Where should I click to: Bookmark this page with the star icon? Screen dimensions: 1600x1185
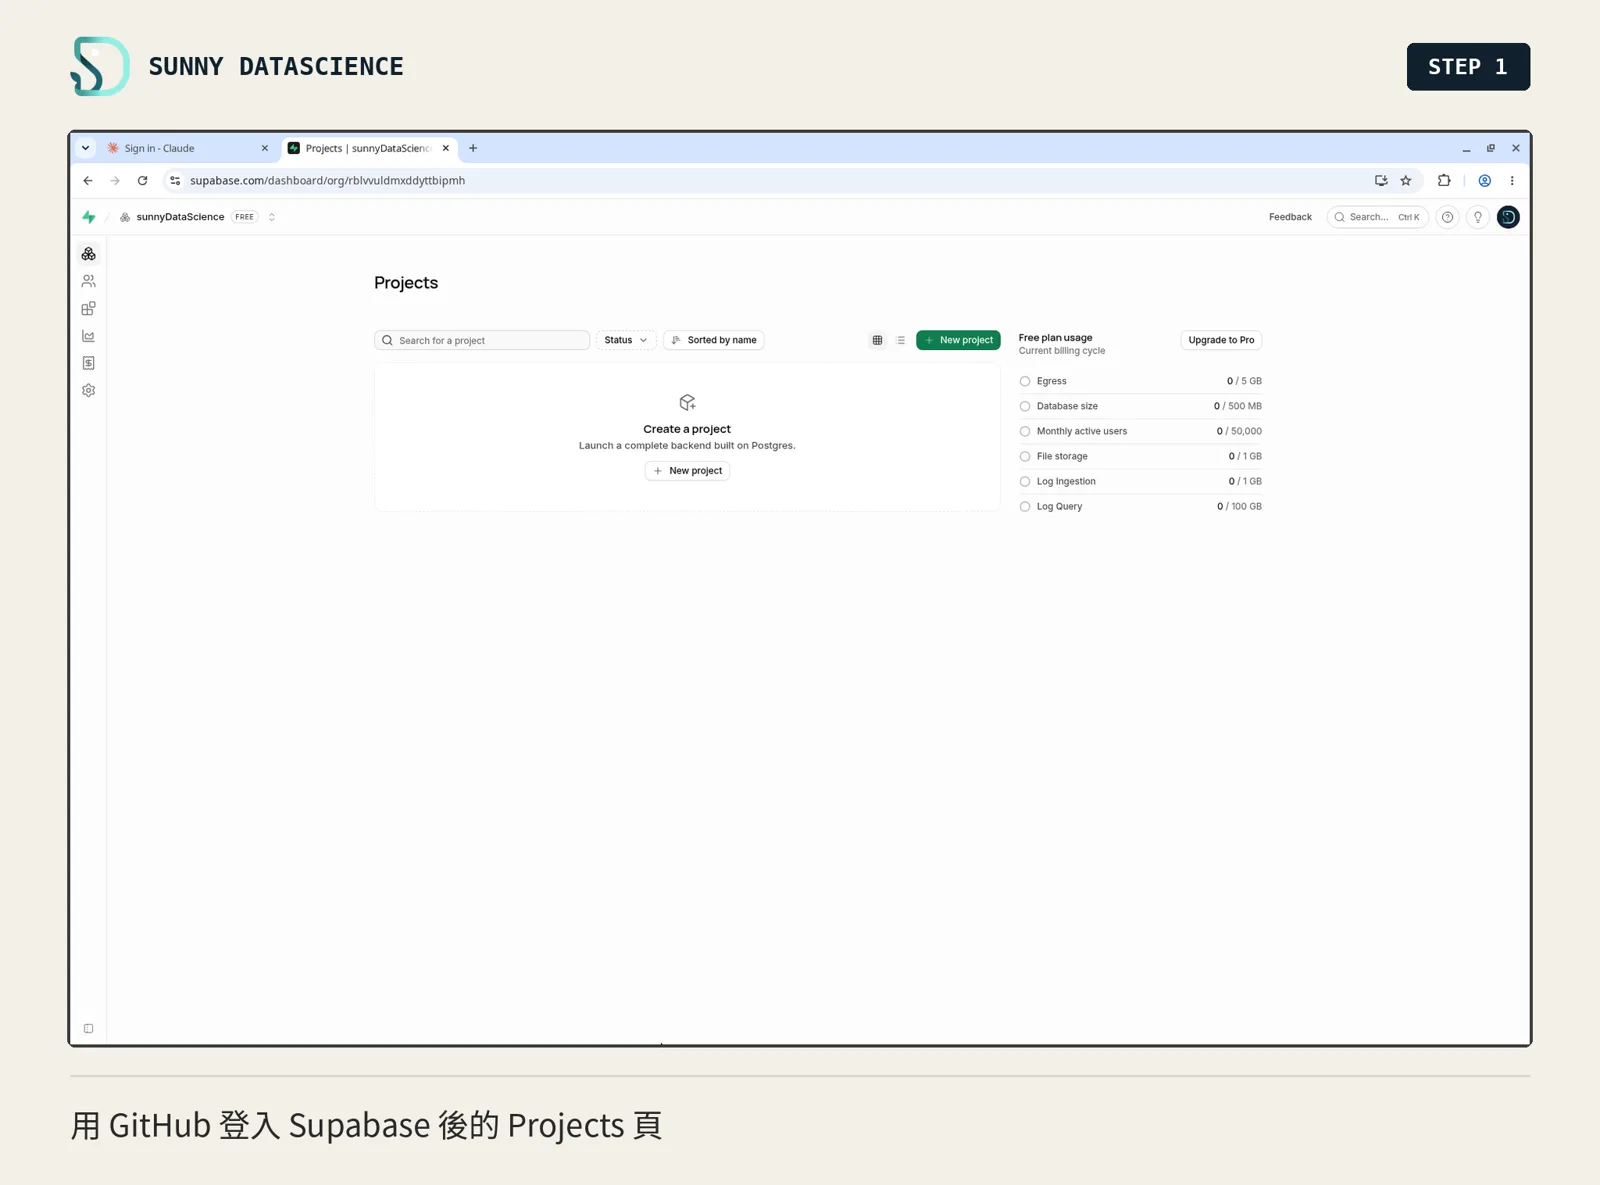click(1406, 181)
